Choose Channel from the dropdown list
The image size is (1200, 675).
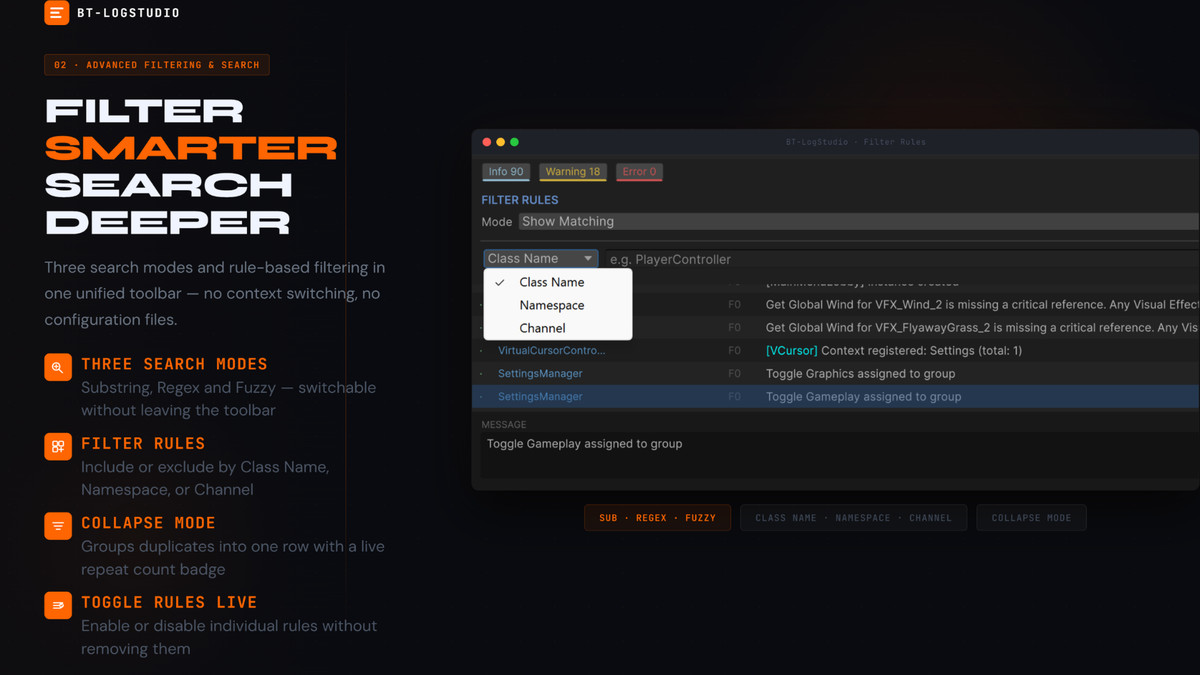point(558,328)
